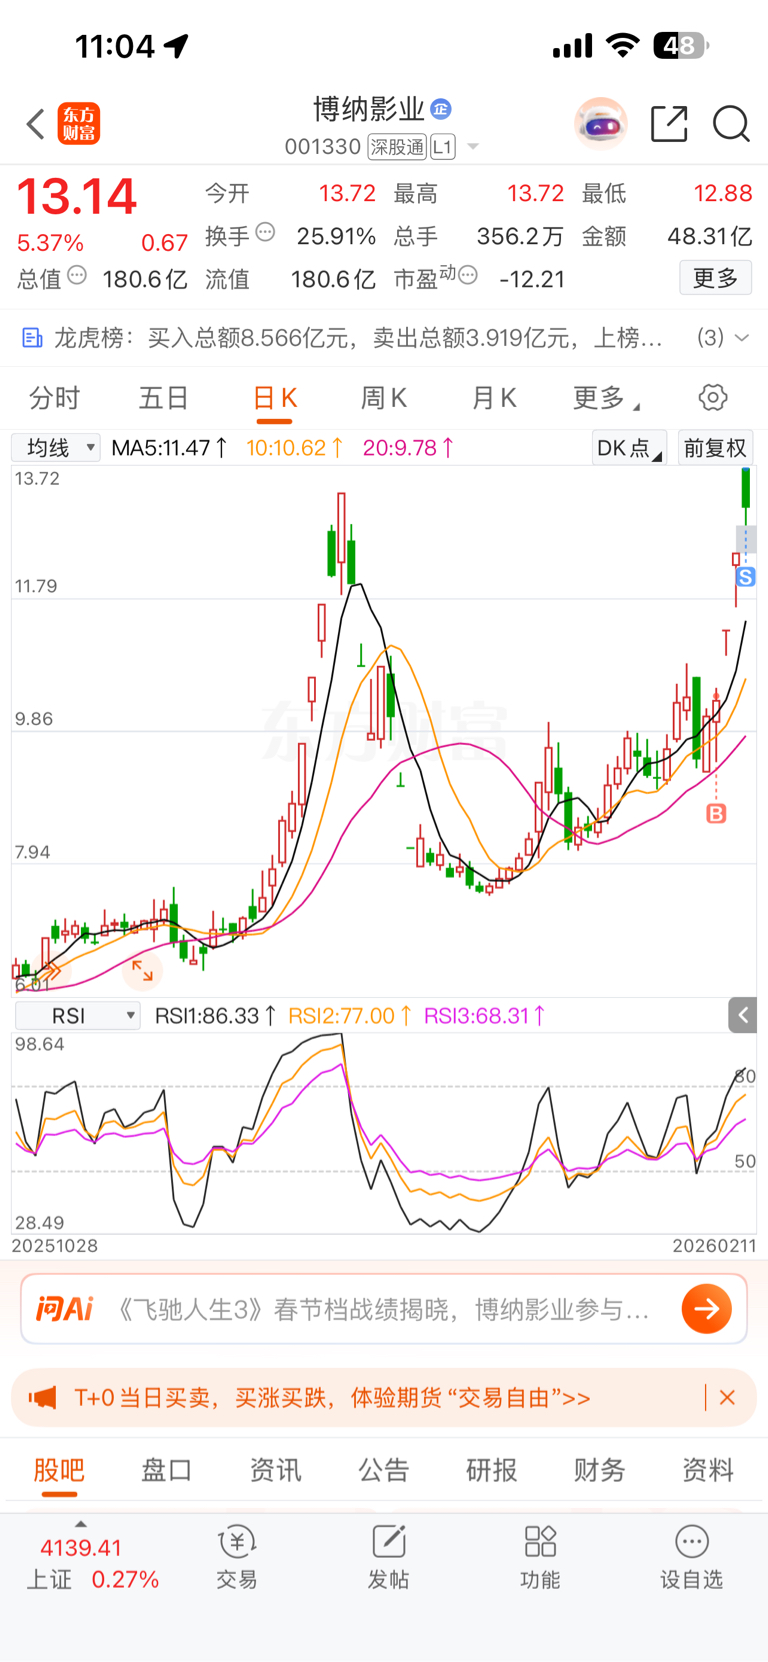Open the 龙虎榜 news headline
The height and width of the screenshot is (1662, 768).
click(358, 338)
